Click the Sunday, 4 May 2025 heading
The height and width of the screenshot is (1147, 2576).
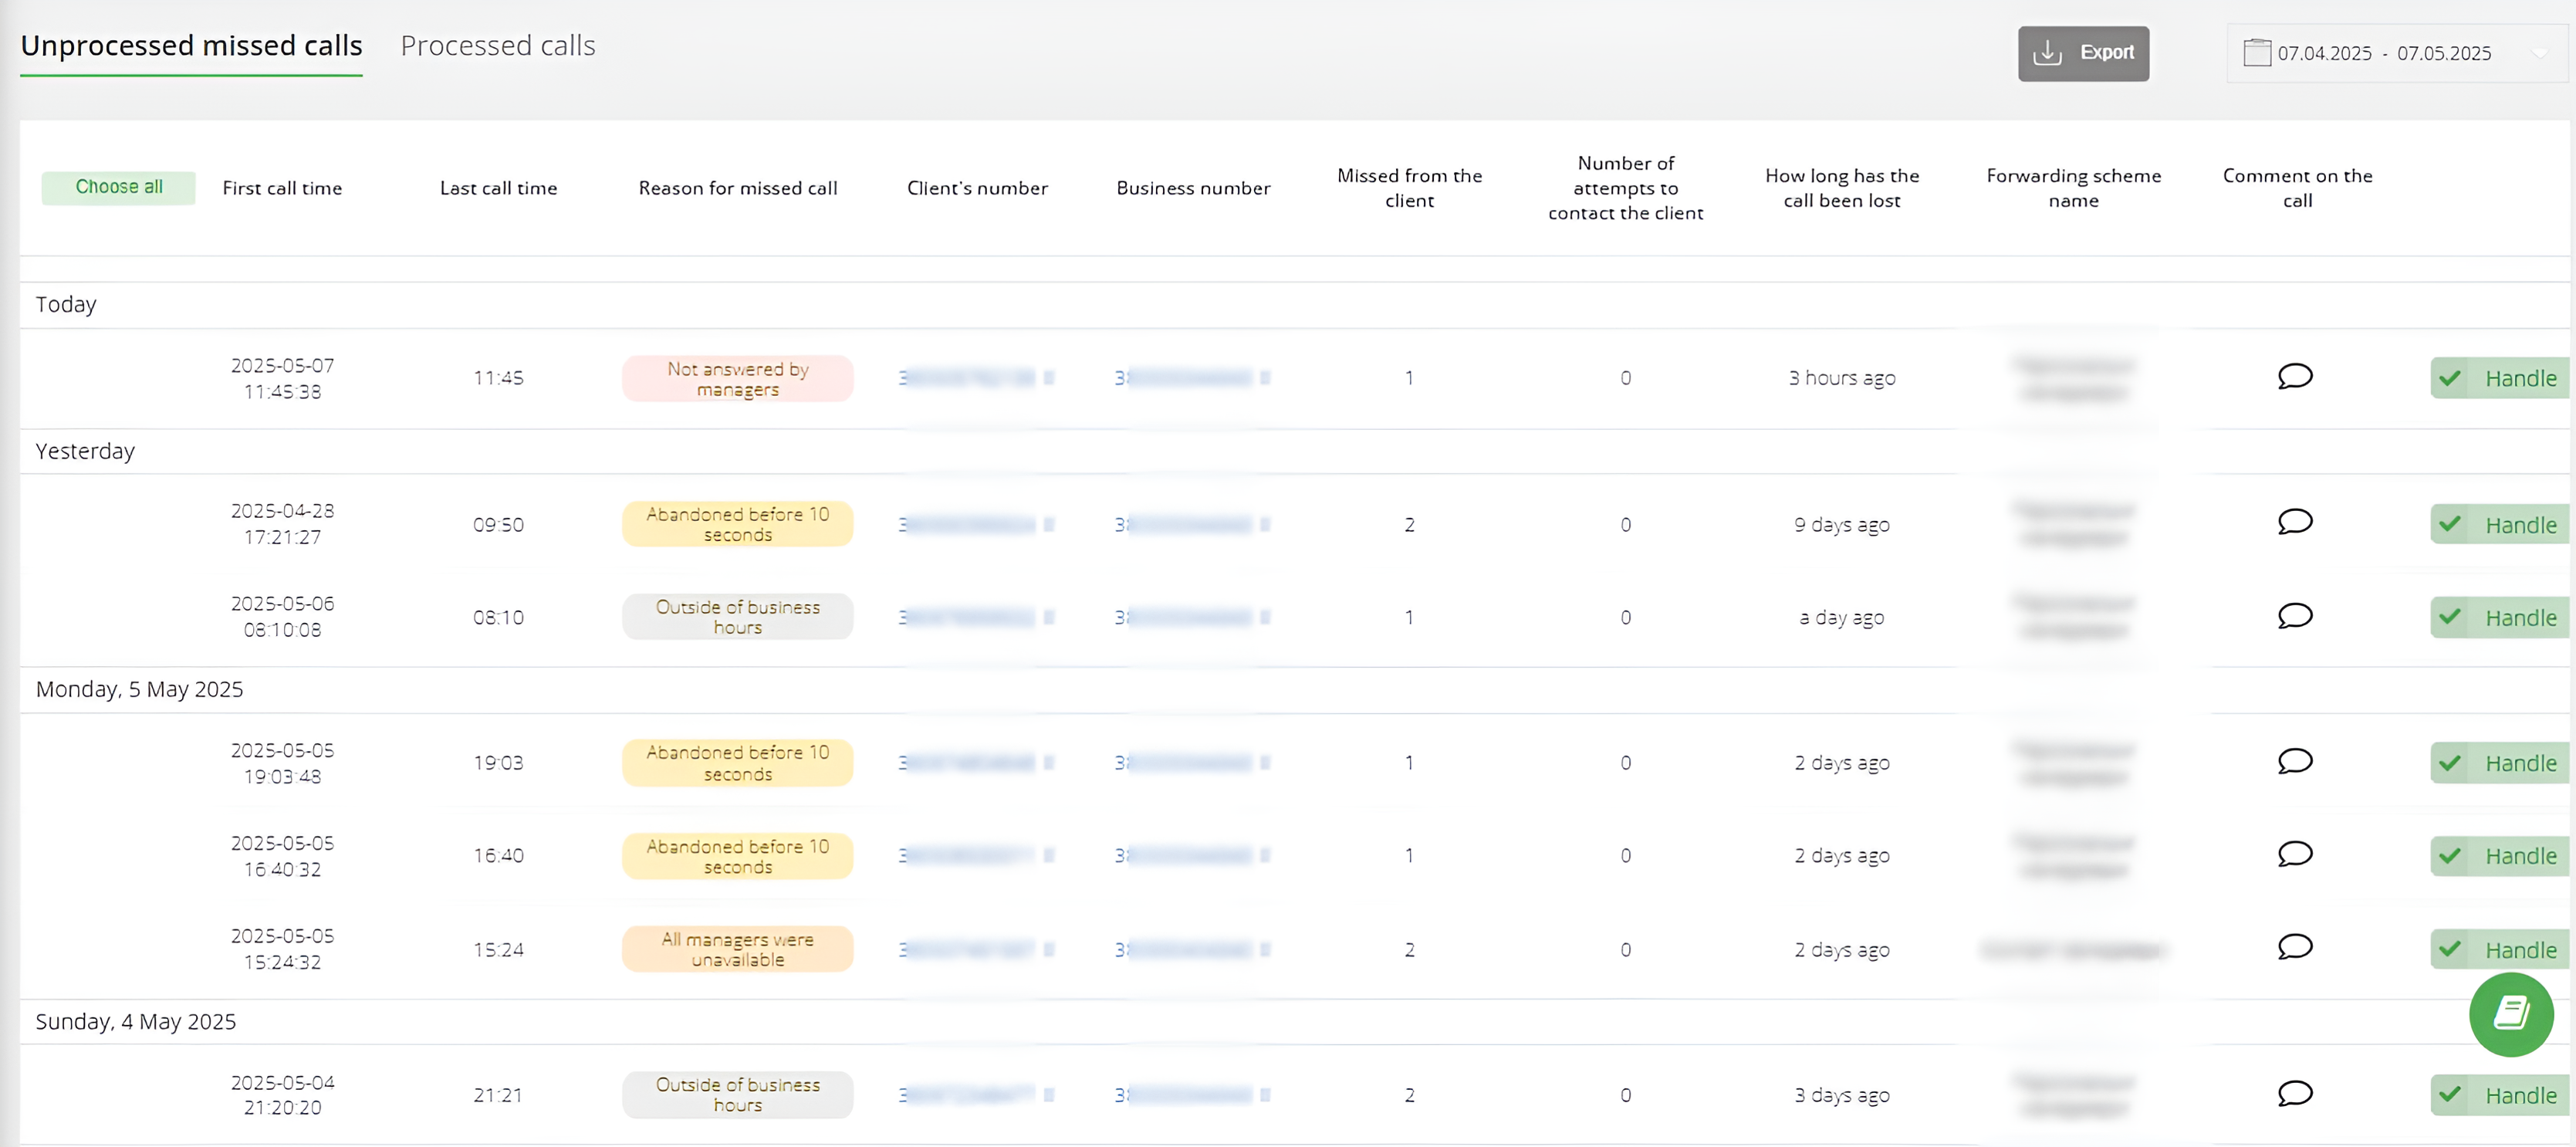point(136,1021)
